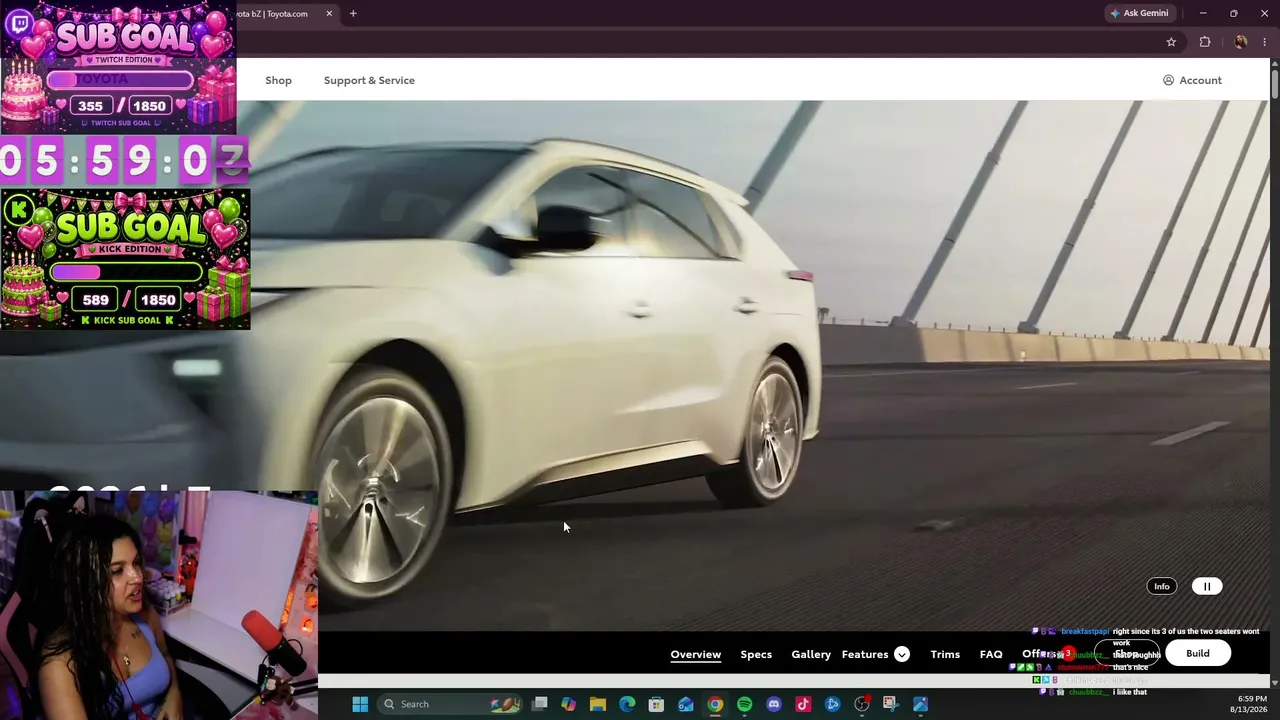This screenshot has width=1280, height=720.
Task: Open the Chrome profile avatar
Action: tap(1241, 42)
